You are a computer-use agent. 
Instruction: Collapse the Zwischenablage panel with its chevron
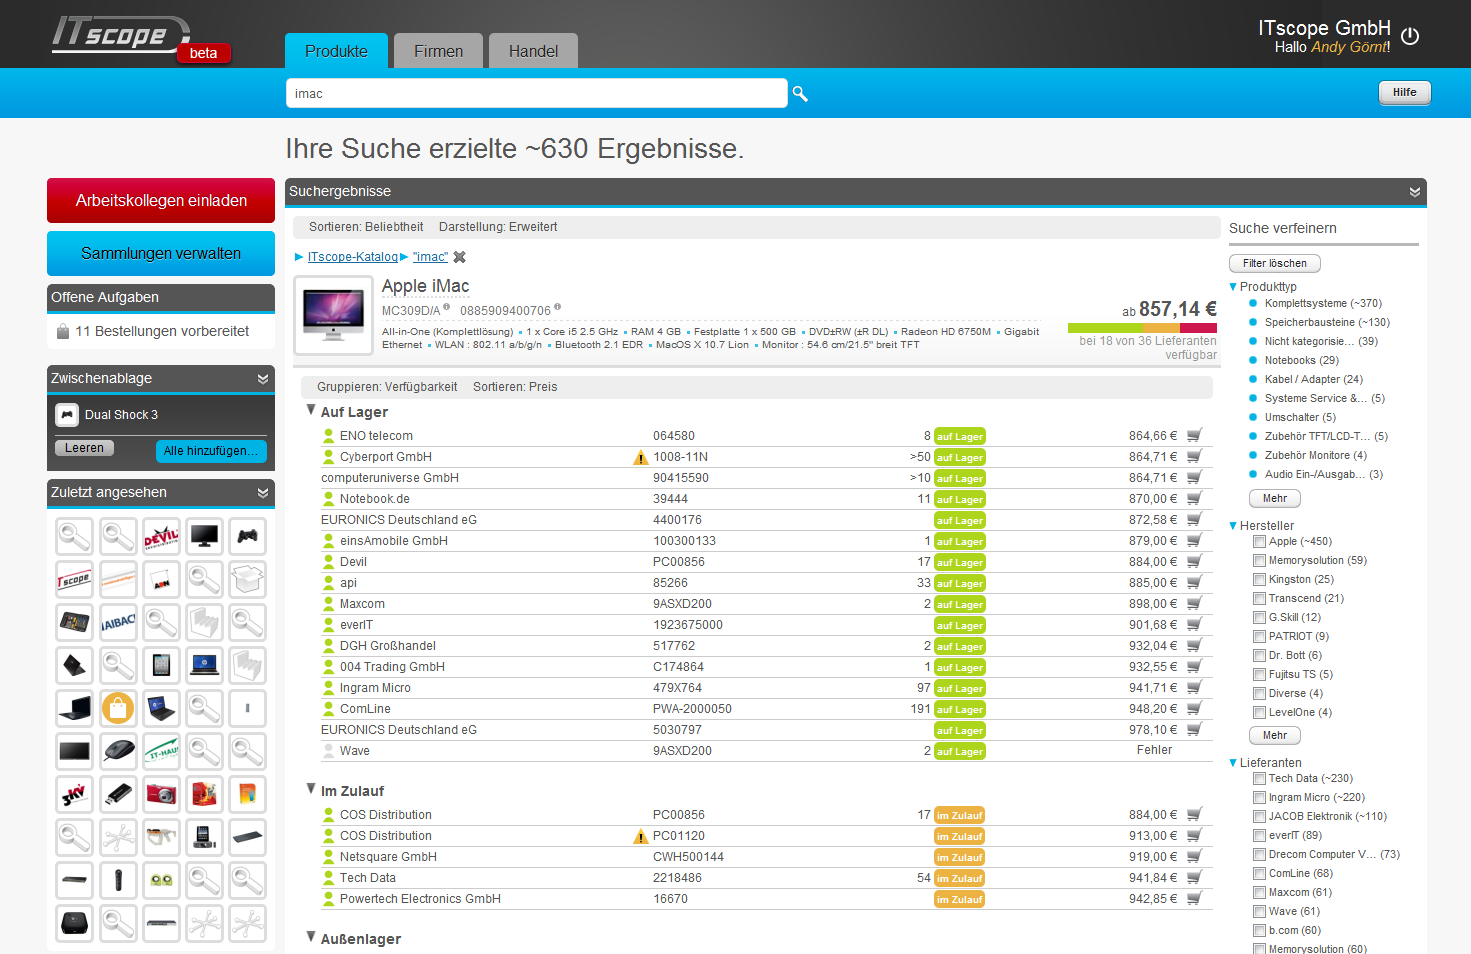263,379
